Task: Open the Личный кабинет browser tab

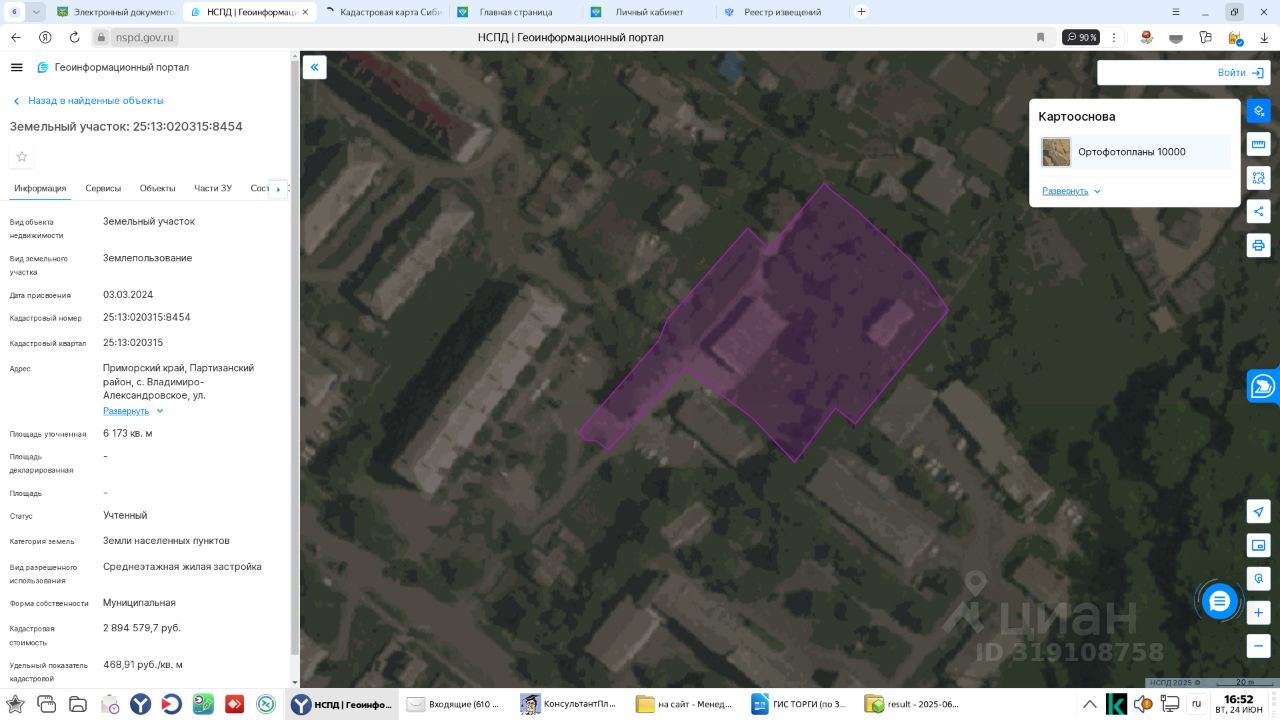Action: point(649,12)
